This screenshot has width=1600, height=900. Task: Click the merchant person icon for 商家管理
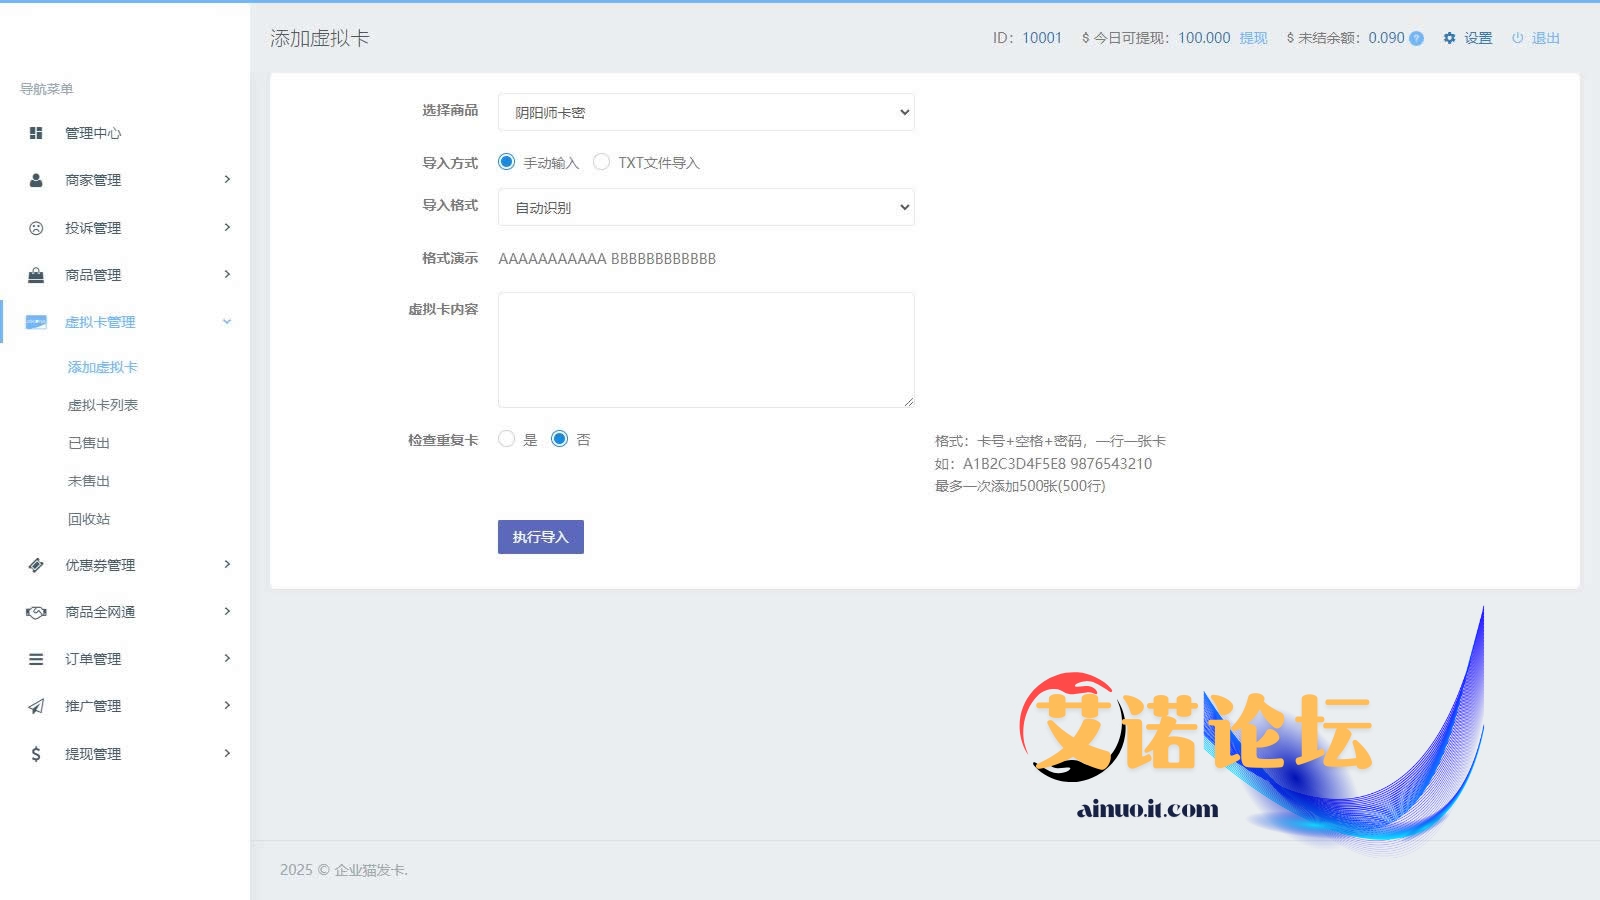click(x=36, y=180)
